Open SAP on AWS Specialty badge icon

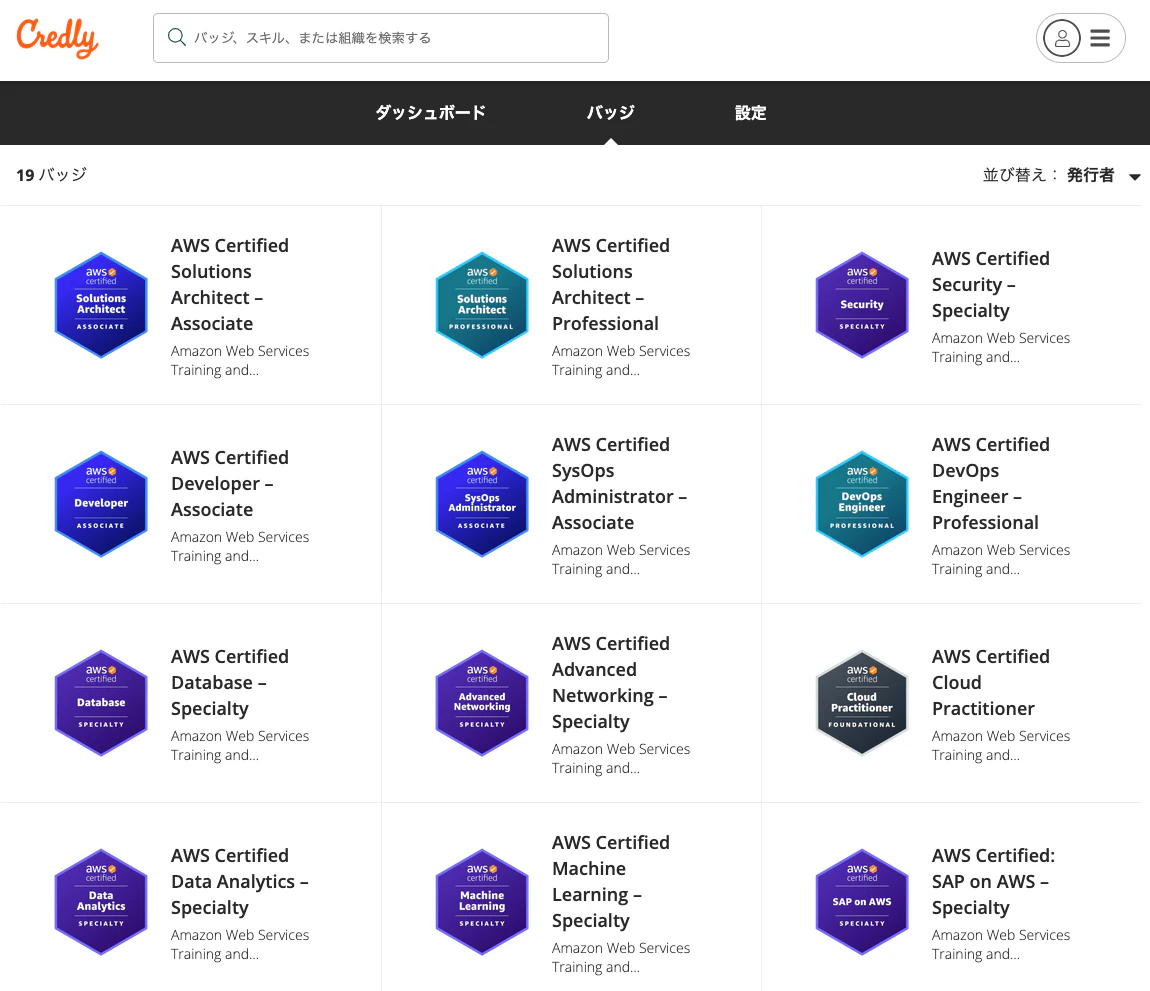pos(862,902)
